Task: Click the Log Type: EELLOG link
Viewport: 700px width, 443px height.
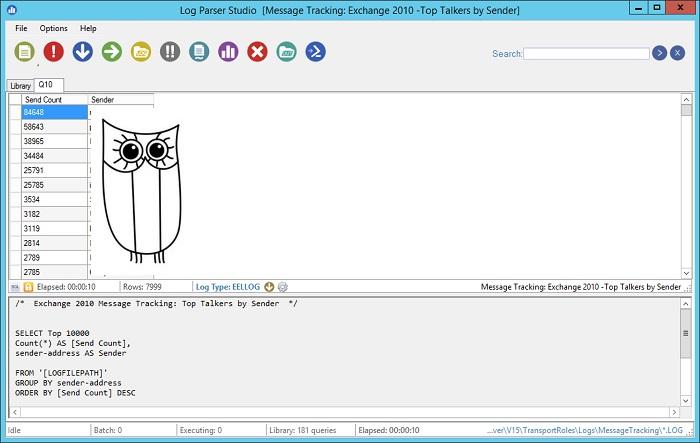Action: point(228,287)
